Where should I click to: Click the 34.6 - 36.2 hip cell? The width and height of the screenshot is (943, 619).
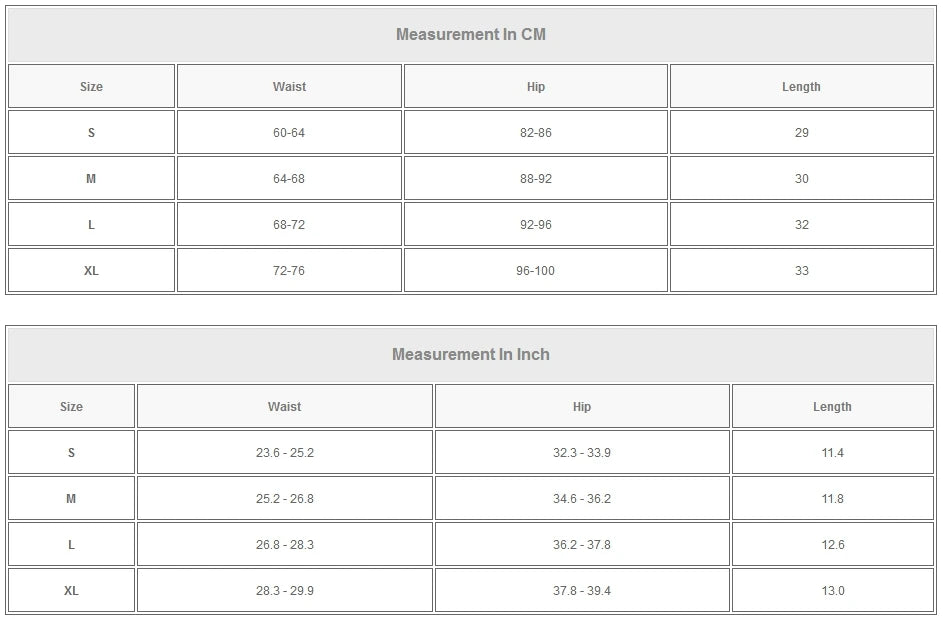[582, 499]
